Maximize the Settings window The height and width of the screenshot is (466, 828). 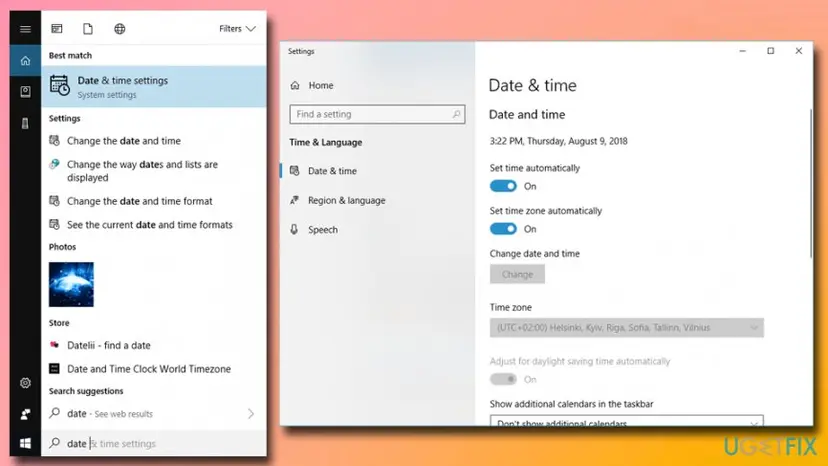(770, 51)
